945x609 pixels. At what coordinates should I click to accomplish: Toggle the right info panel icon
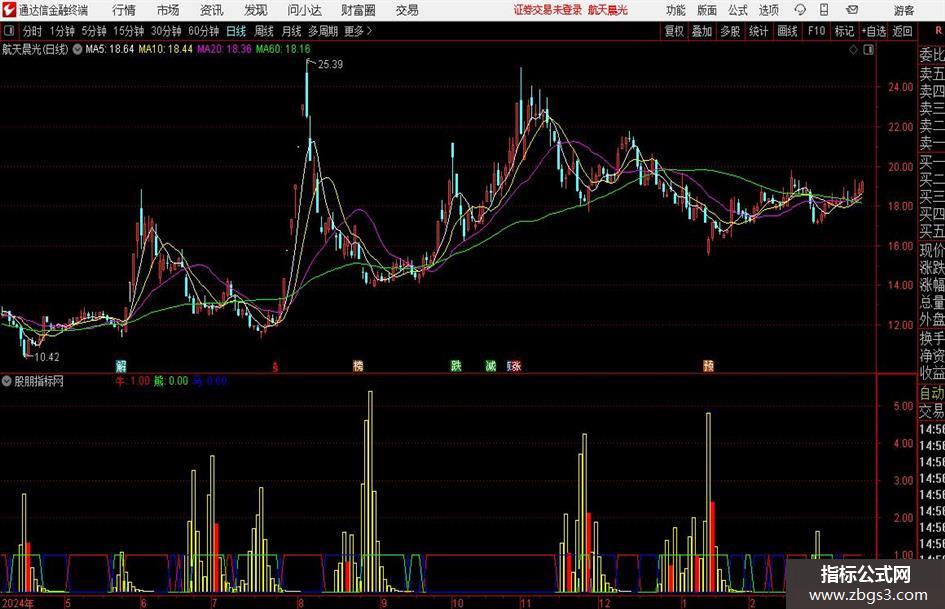(x=868, y=50)
